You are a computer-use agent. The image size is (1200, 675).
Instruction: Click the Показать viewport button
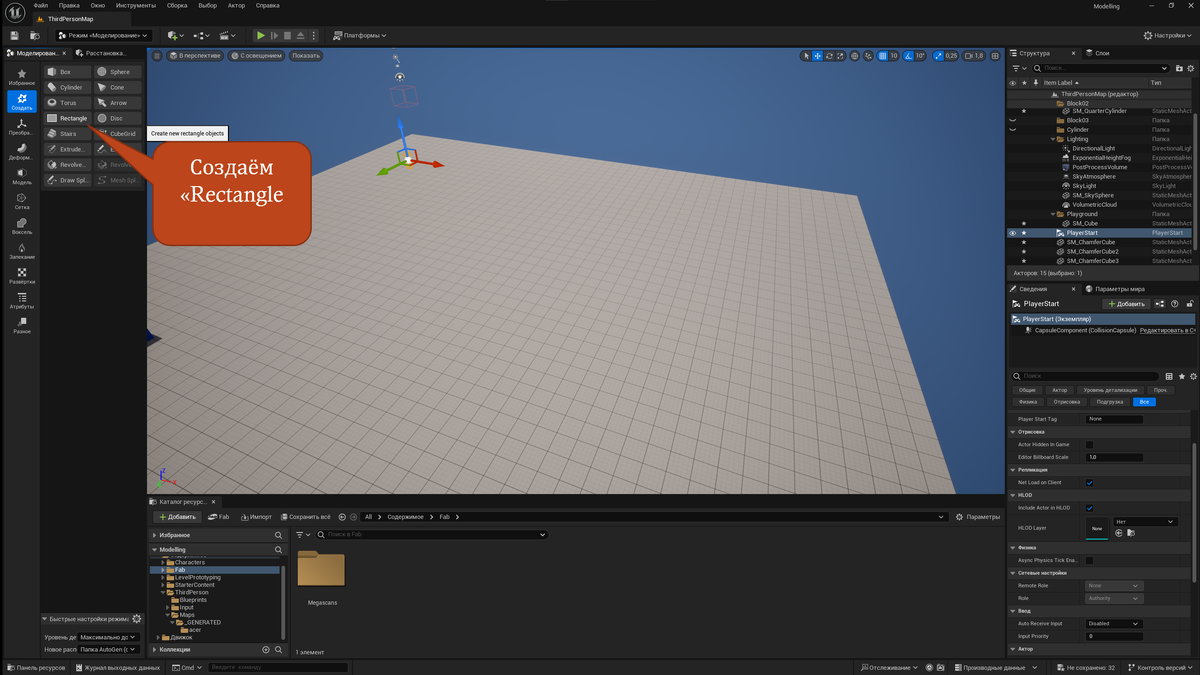pos(306,56)
